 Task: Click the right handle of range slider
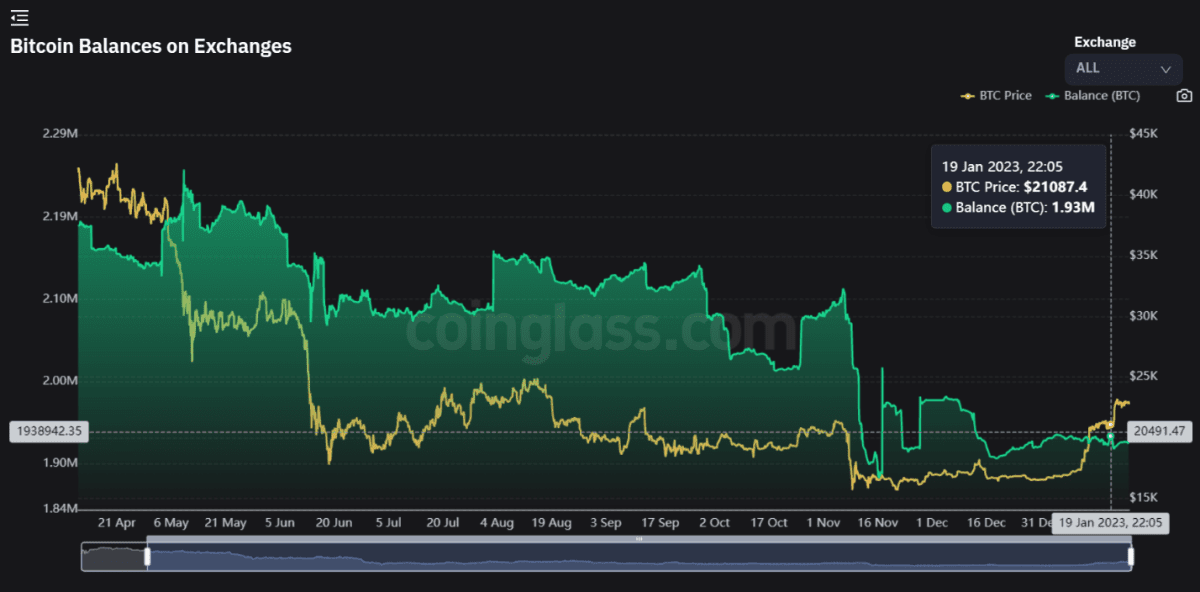coord(1131,556)
